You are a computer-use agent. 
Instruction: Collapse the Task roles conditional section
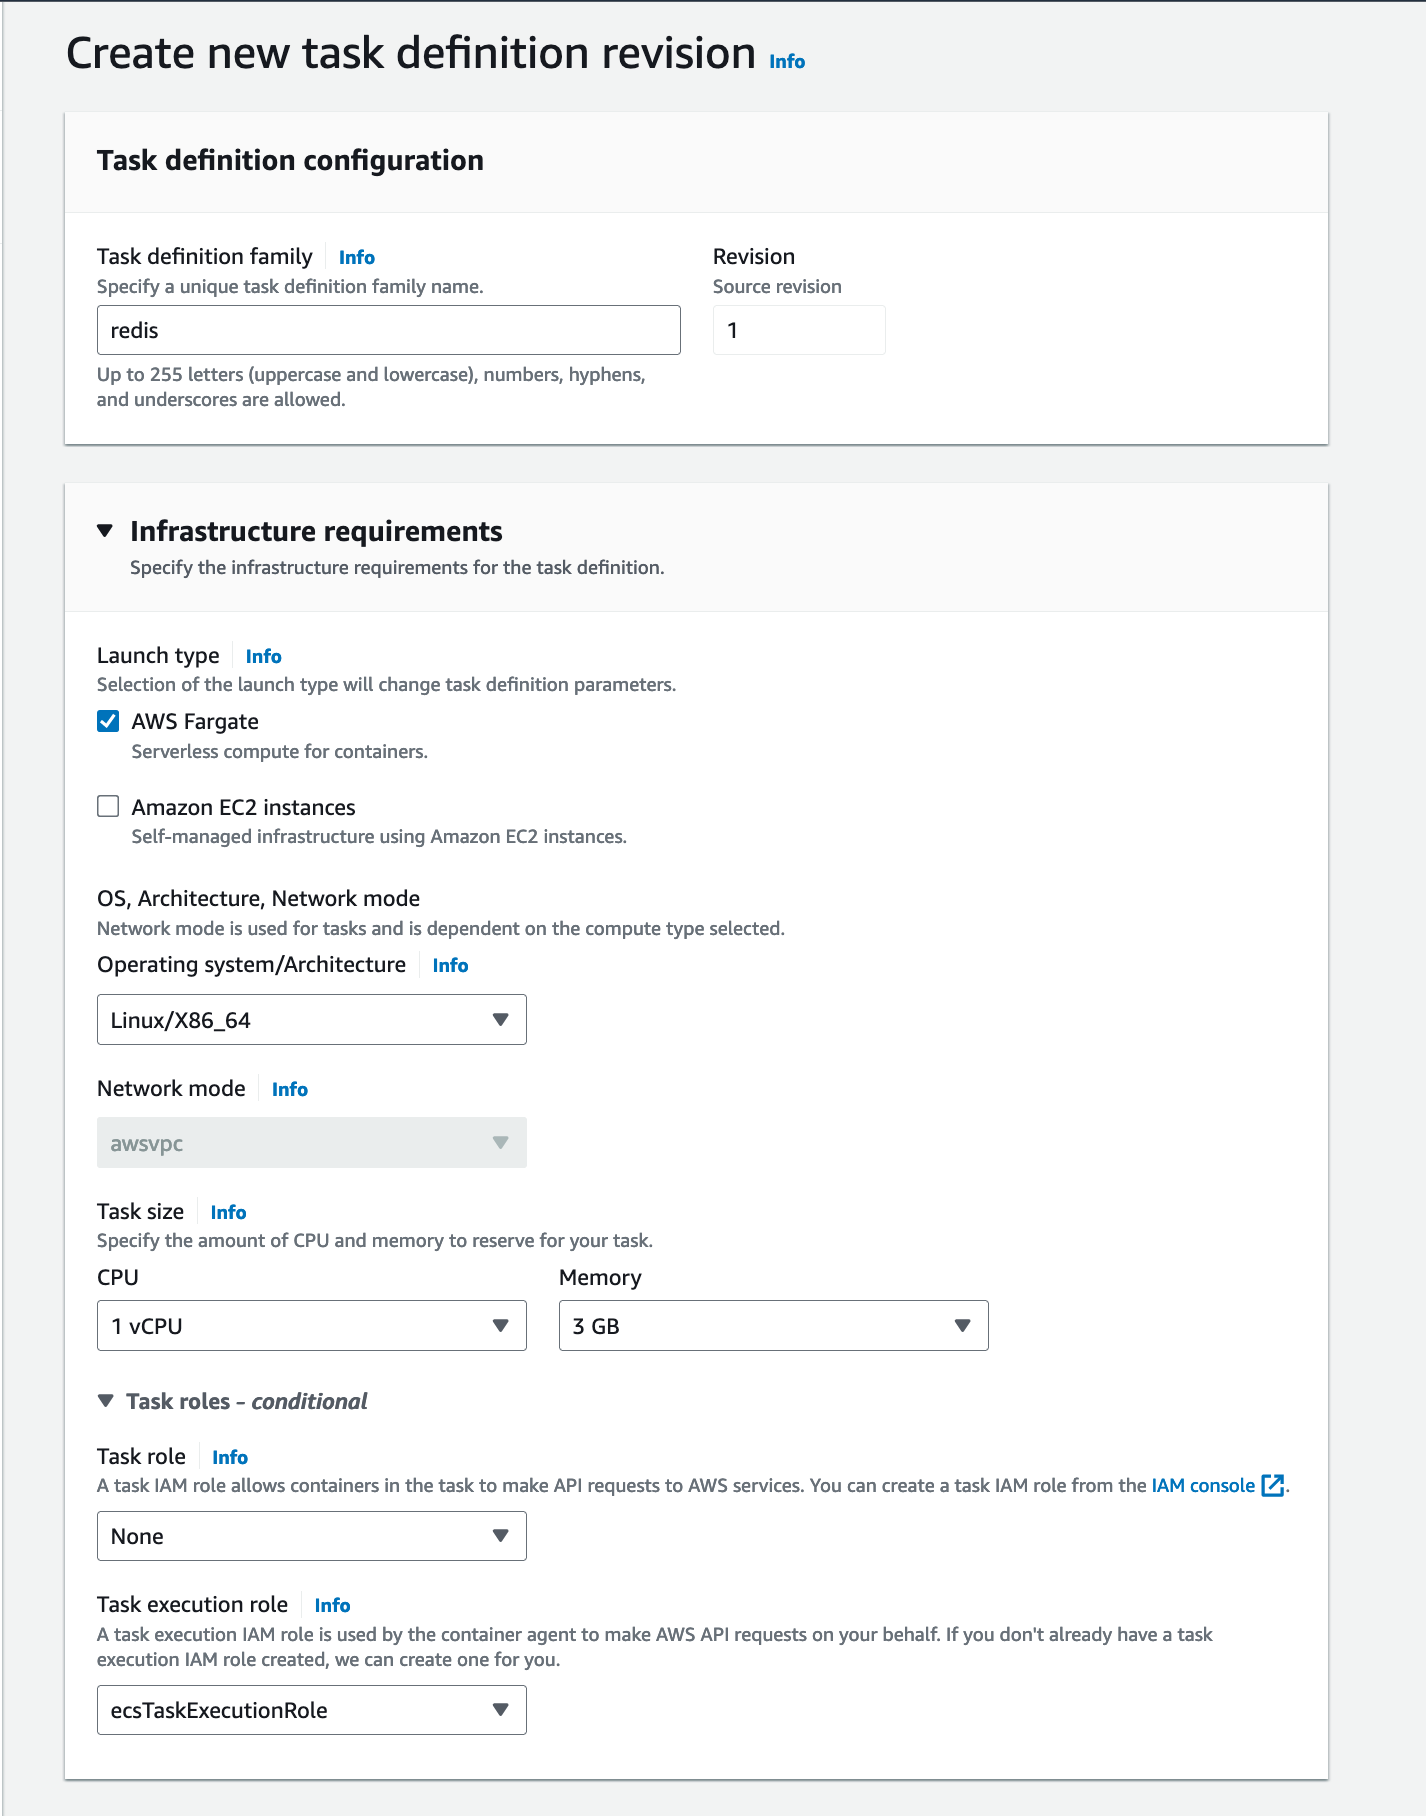(x=106, y=1401)
